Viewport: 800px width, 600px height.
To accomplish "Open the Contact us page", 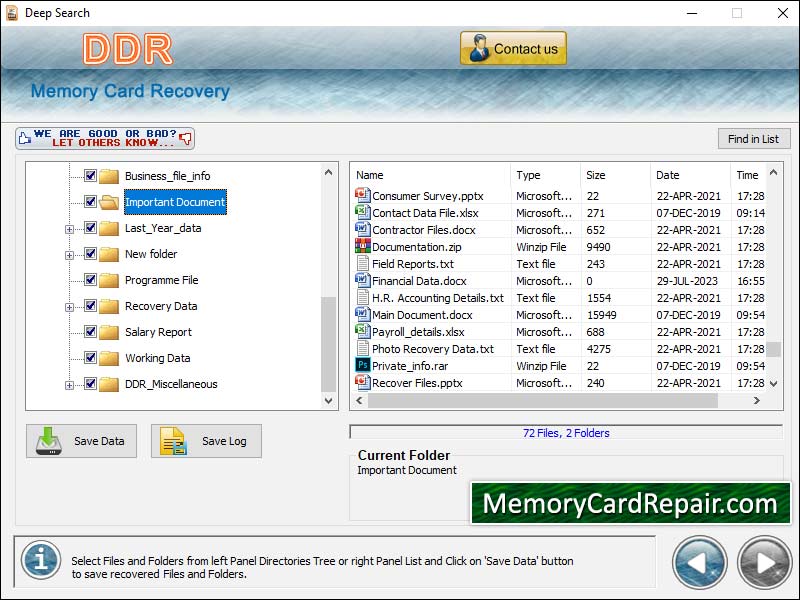I will click(512, 47).
